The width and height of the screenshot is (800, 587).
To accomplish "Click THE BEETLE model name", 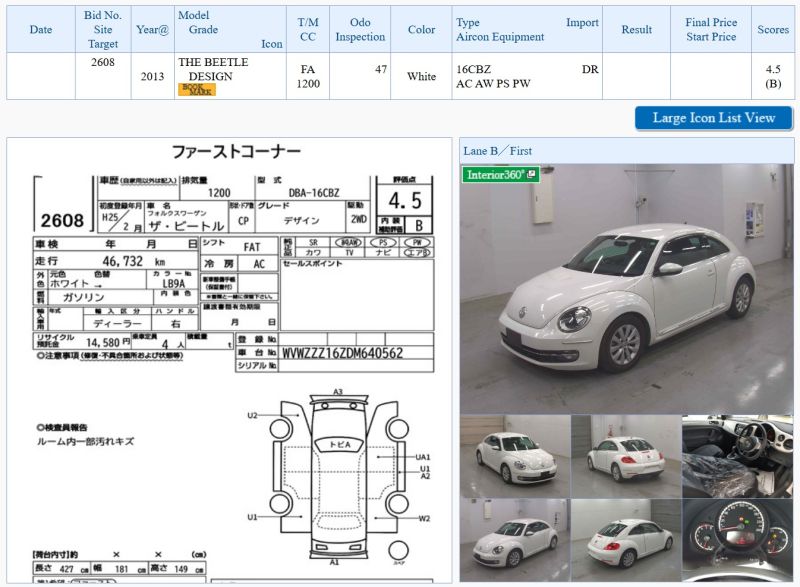I will click(x=213, y=62).
